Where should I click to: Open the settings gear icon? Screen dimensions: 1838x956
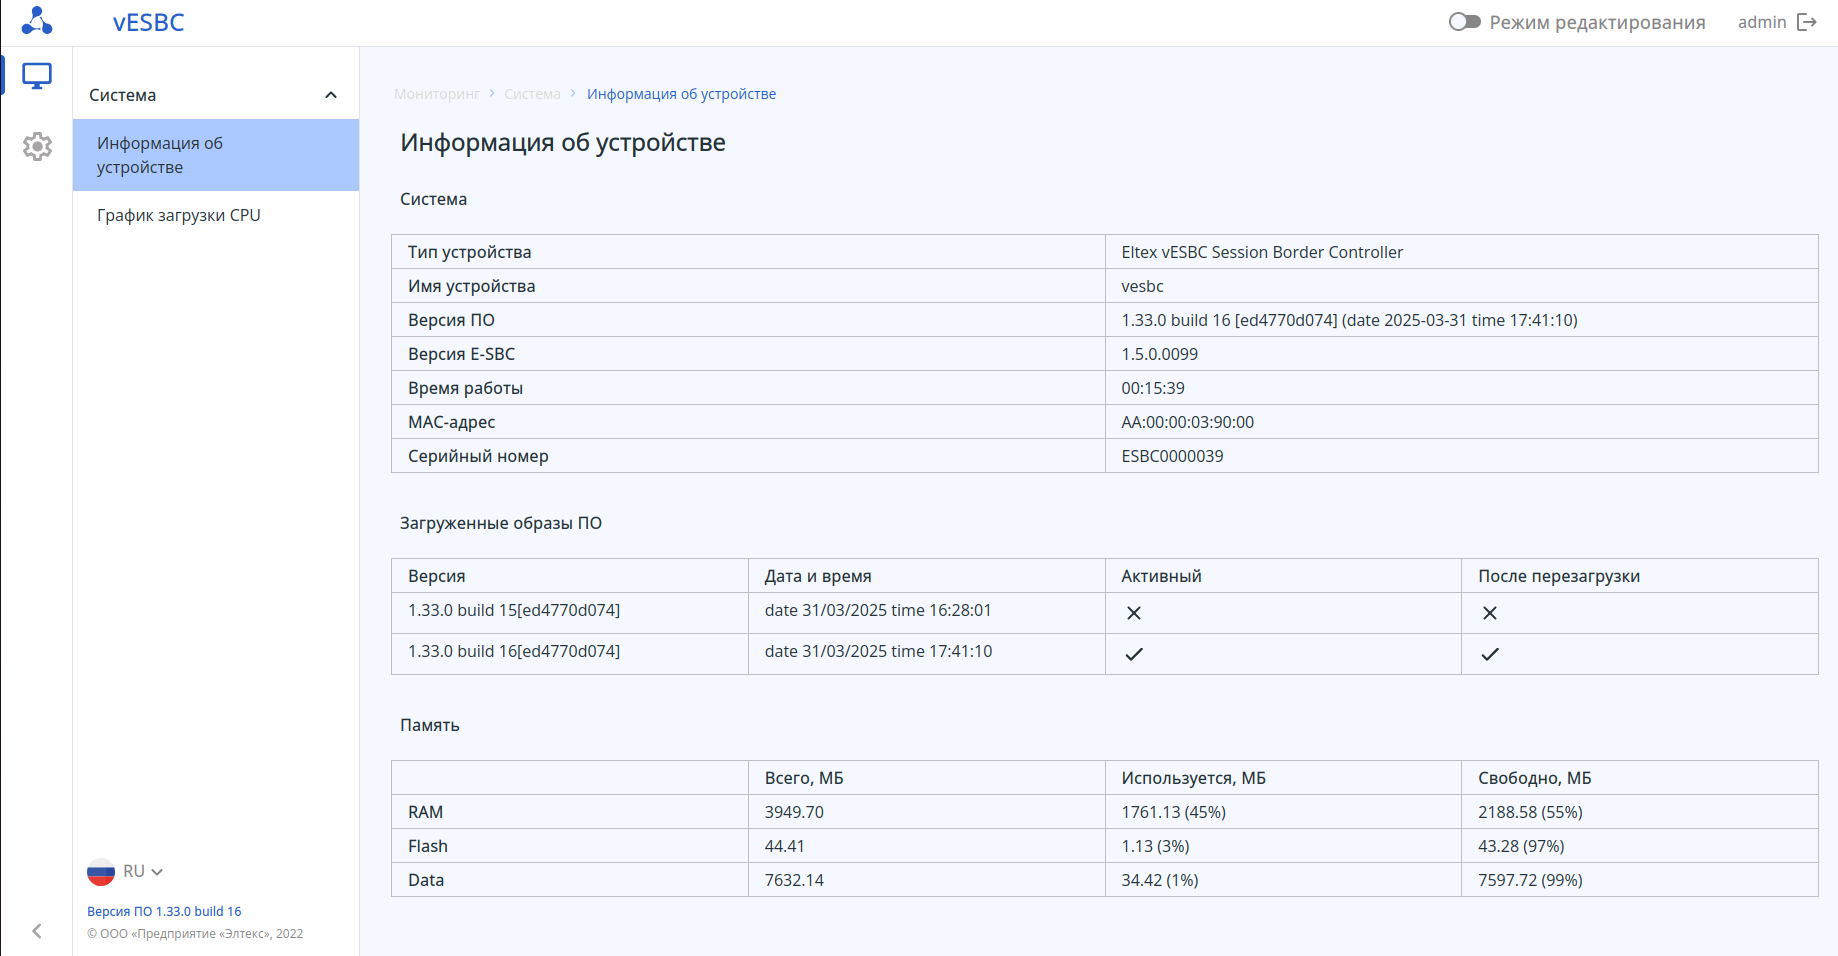[x=37, y=146]
